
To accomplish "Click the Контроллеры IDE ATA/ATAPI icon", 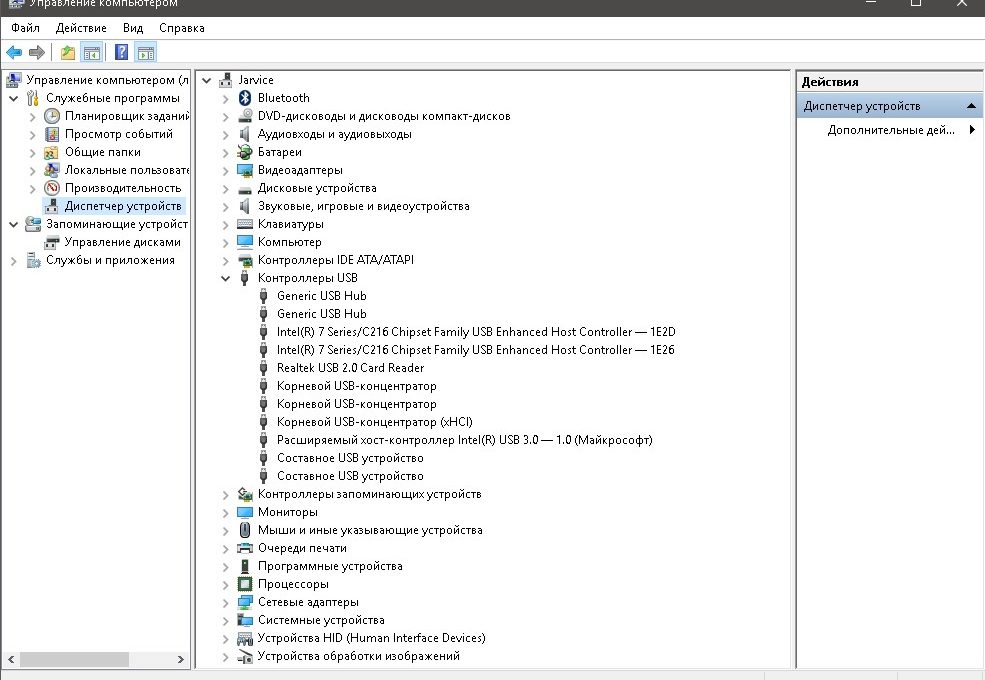I will pyautogui.click(x=245, y=260).
